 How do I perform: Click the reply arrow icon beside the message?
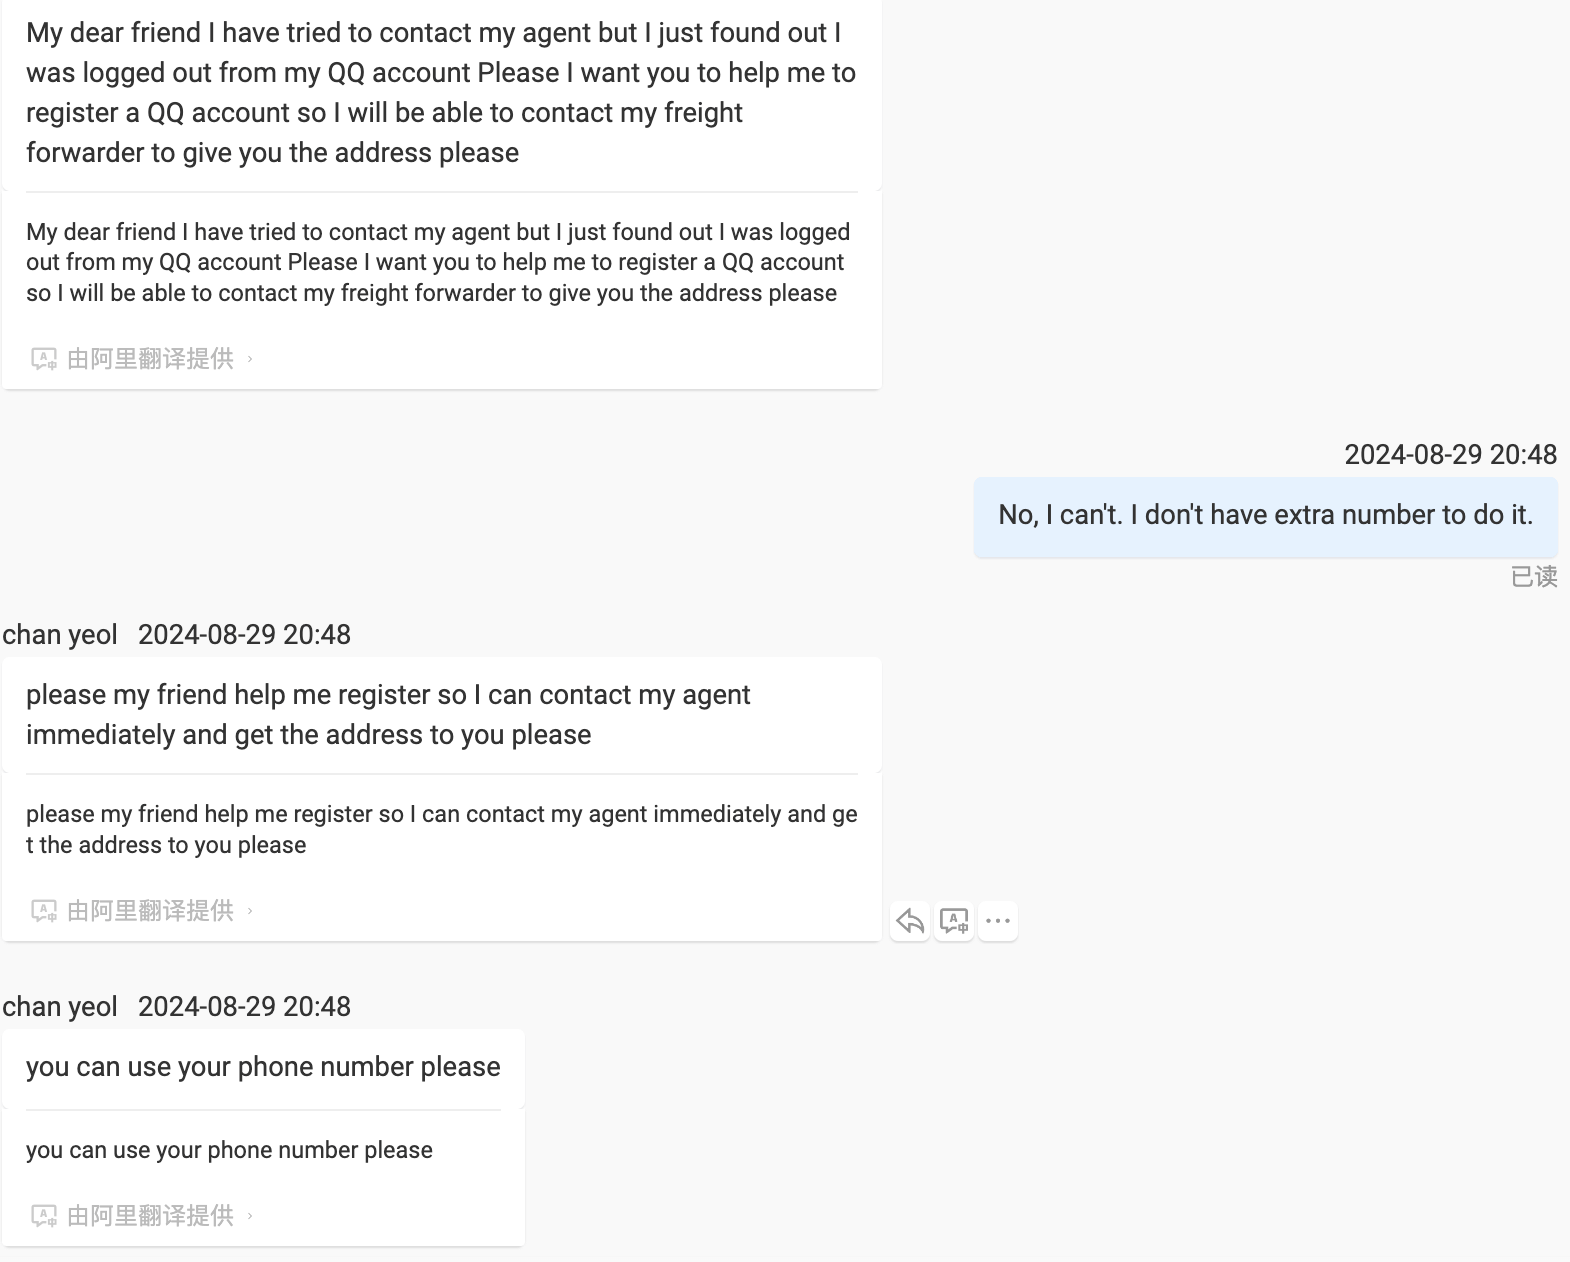(910, 921)
